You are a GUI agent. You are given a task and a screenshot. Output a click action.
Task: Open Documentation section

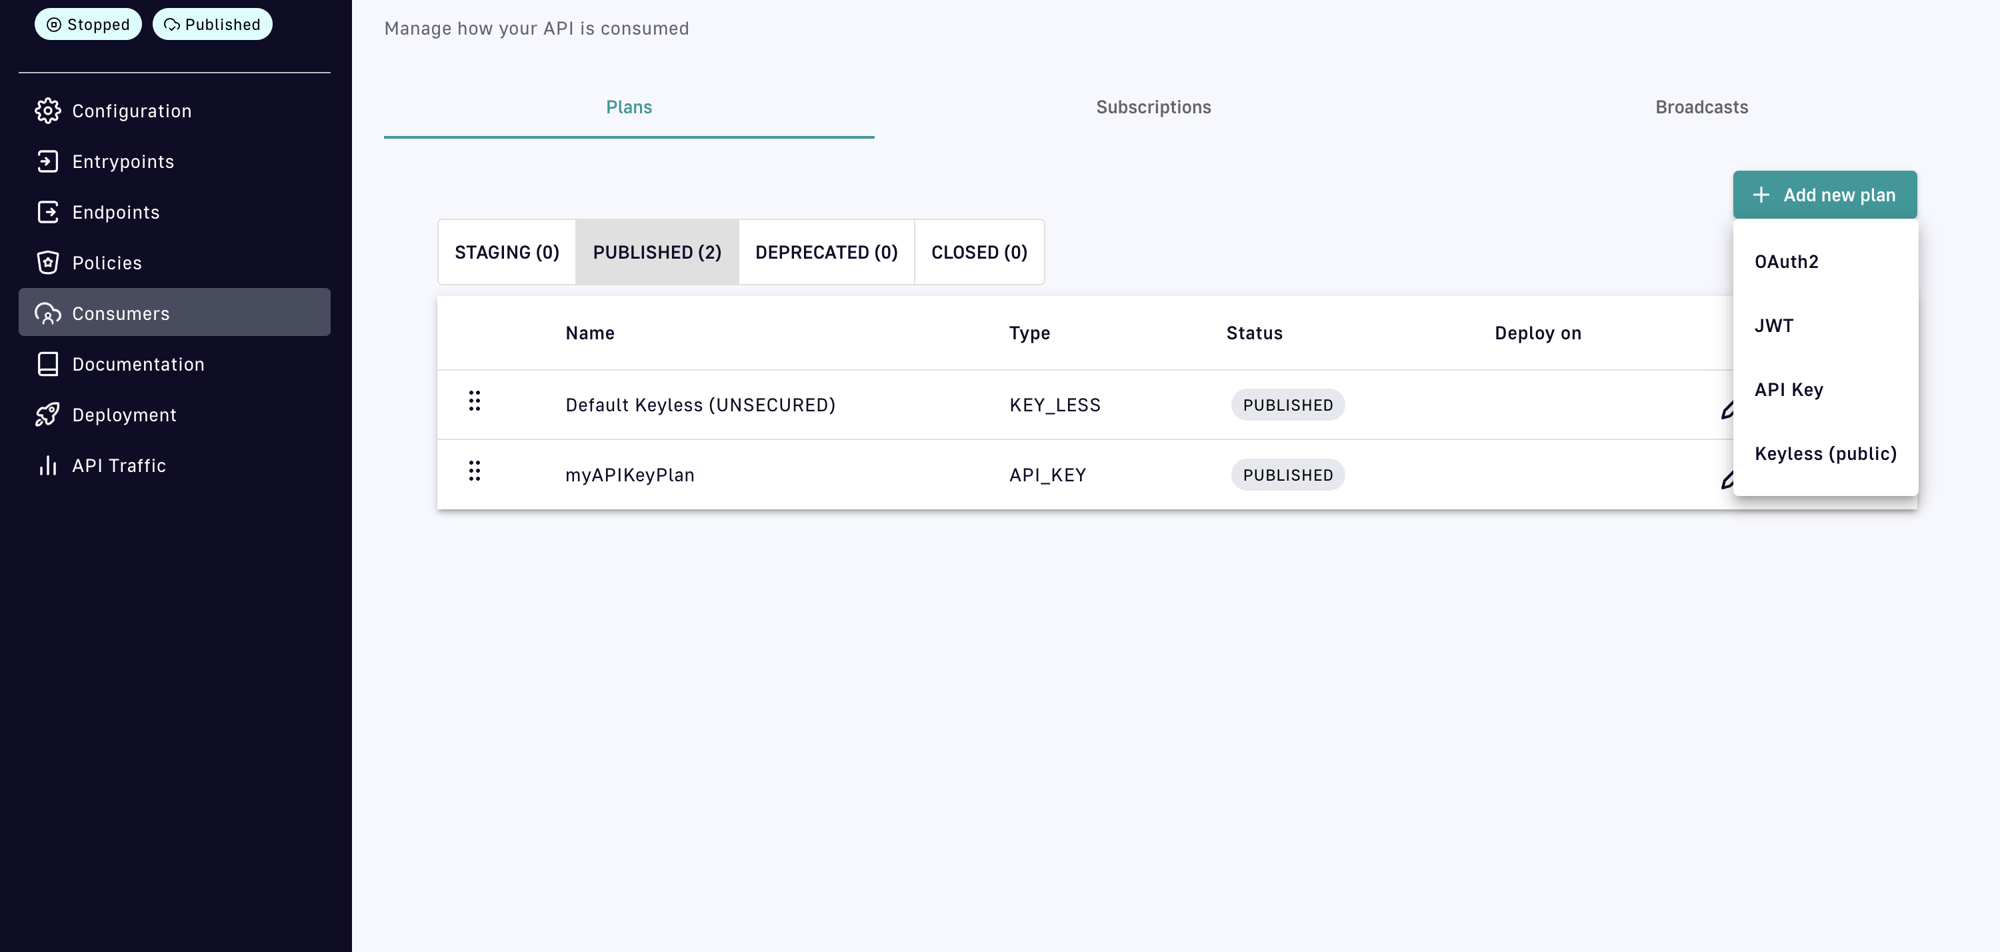pos(174,364)
